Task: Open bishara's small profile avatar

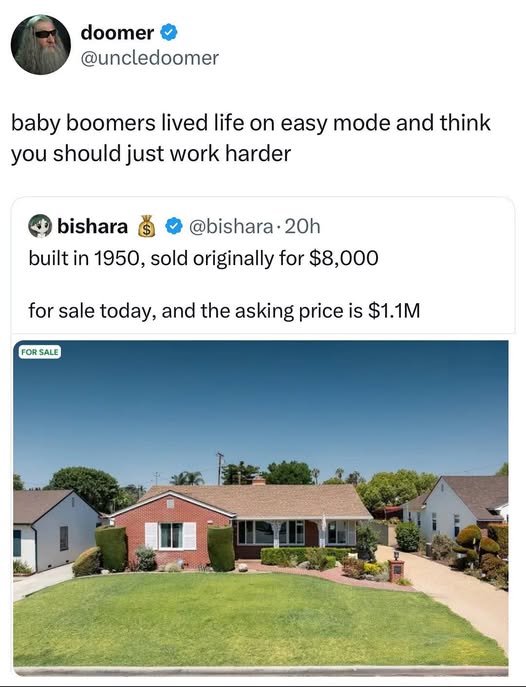Action: pos(40,226)
